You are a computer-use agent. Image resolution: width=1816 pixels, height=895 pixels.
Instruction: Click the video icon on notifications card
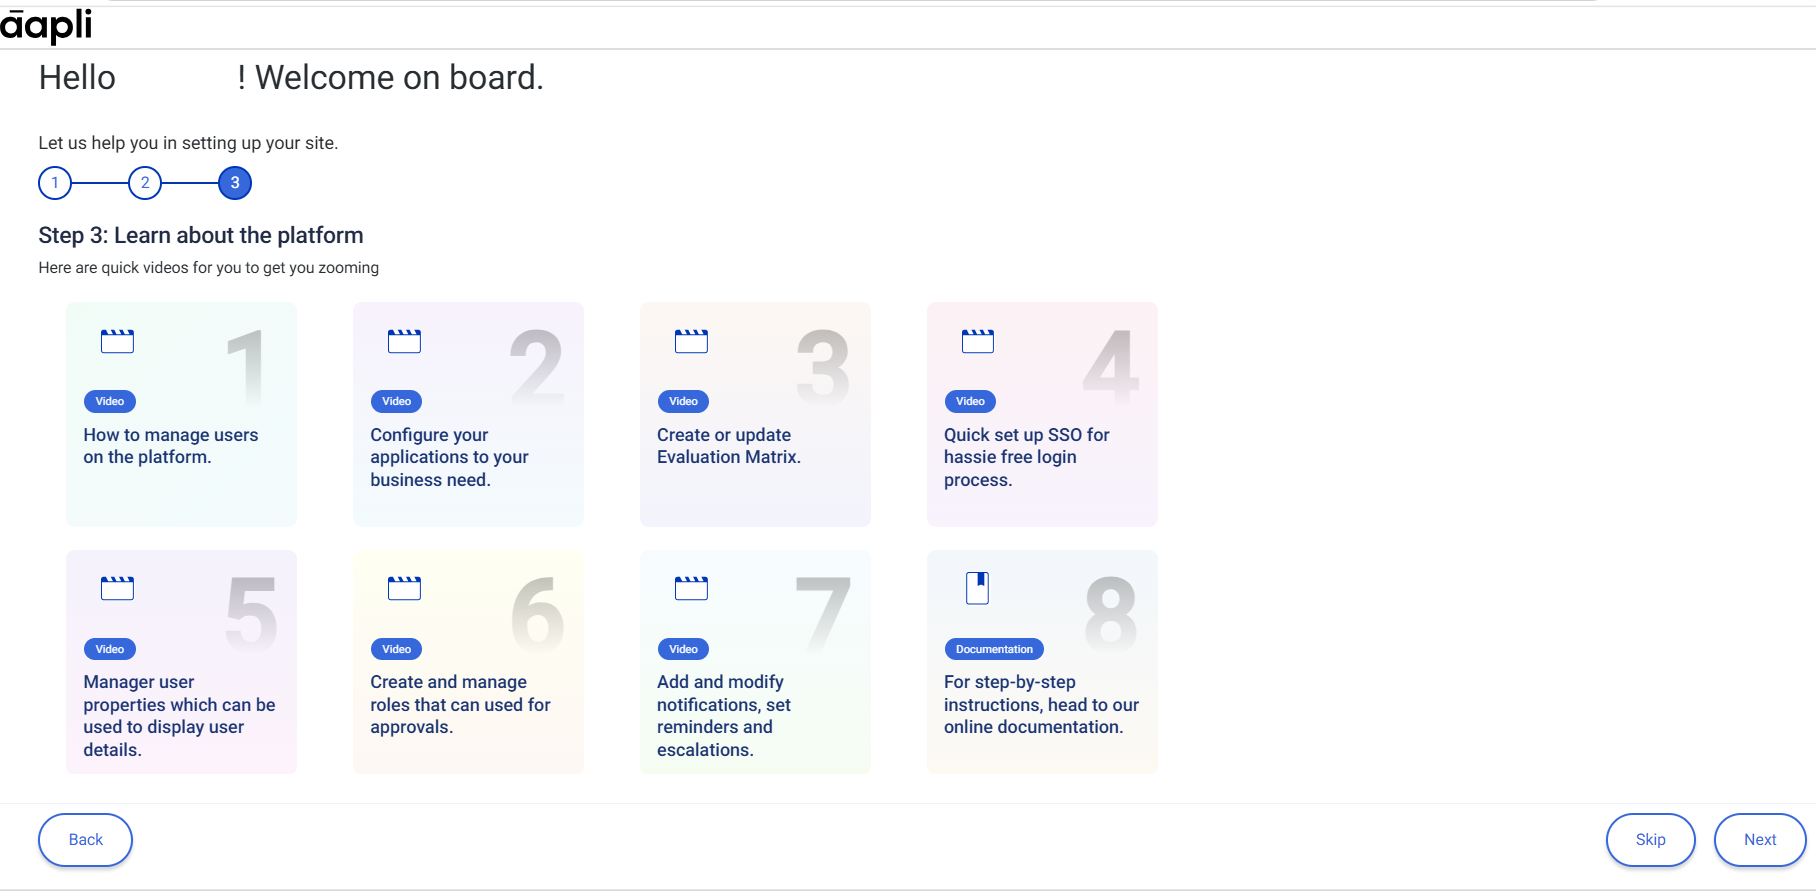click(x=691, y=588)
